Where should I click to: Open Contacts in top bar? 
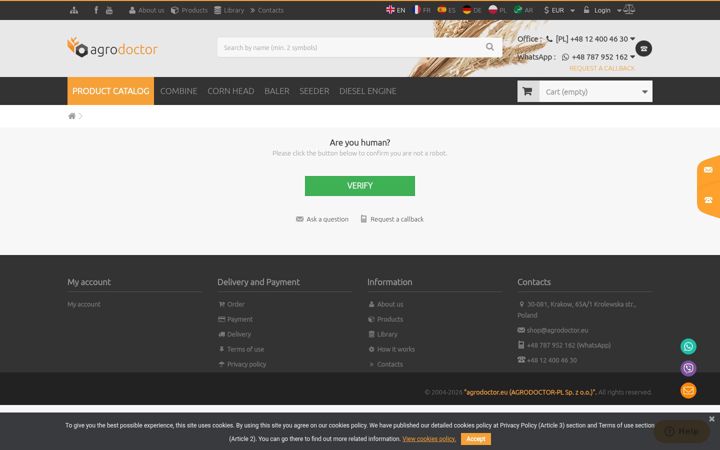[x=267, y=10]
